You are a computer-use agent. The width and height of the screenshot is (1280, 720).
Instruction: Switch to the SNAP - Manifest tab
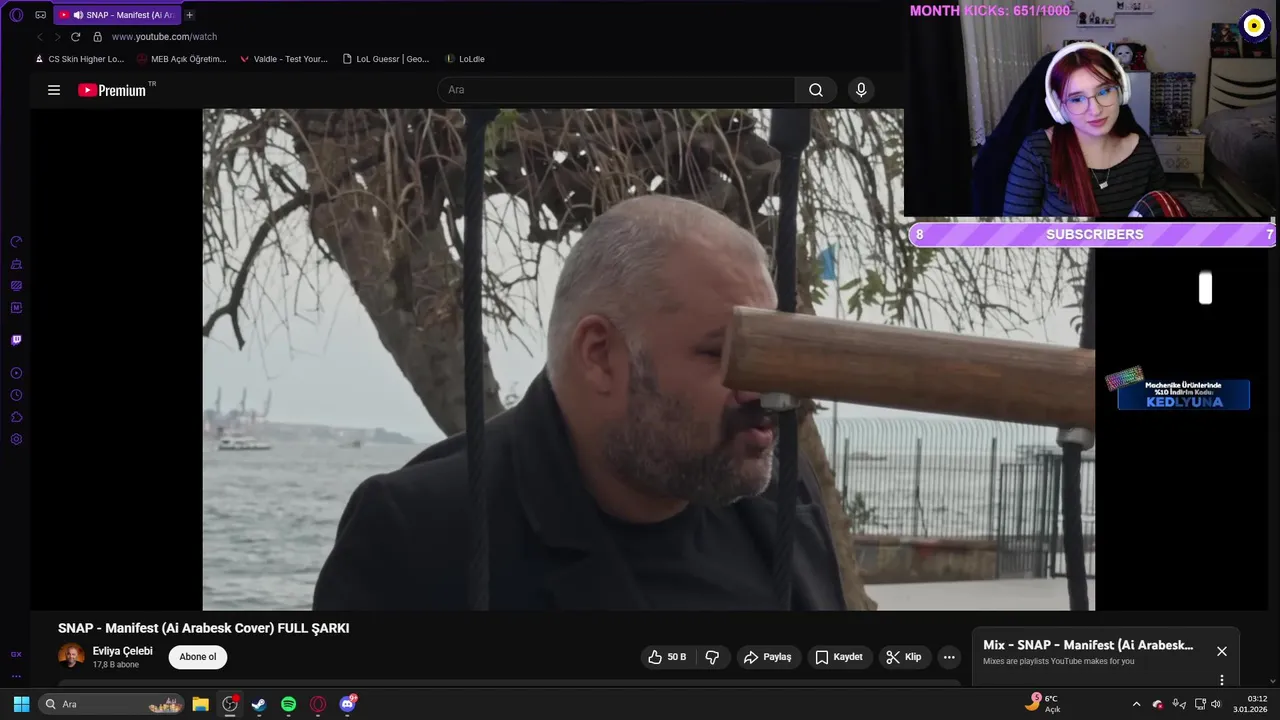[x=117, y=15]
